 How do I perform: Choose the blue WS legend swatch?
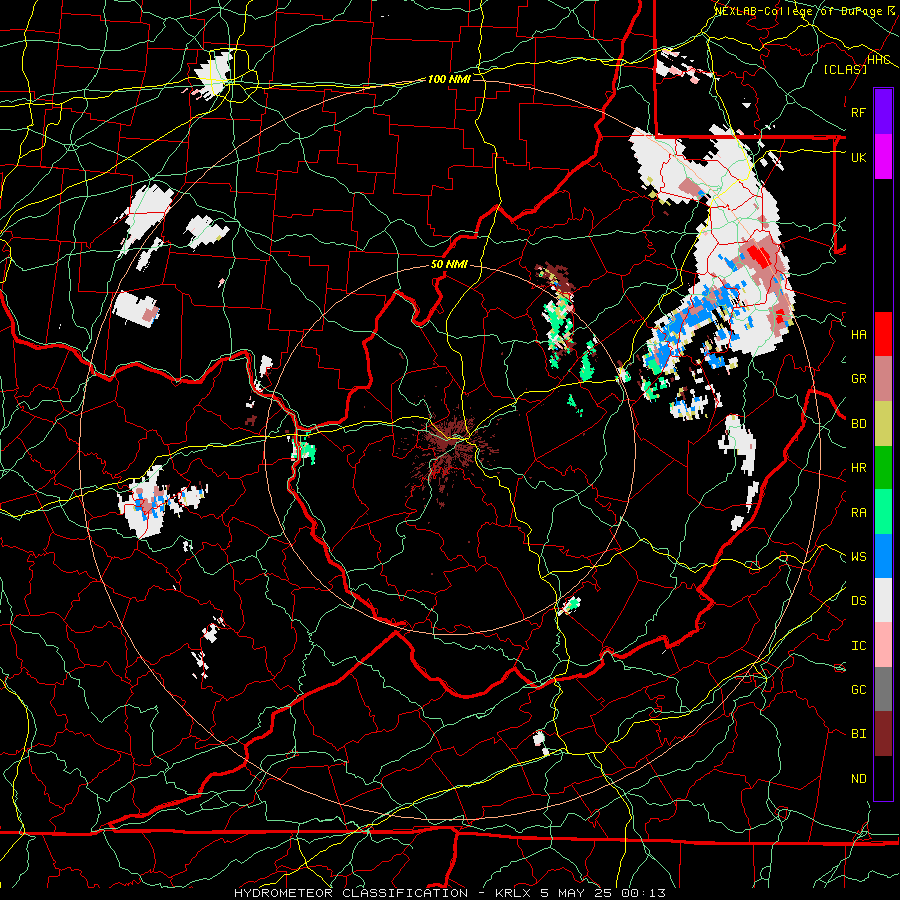883,556
